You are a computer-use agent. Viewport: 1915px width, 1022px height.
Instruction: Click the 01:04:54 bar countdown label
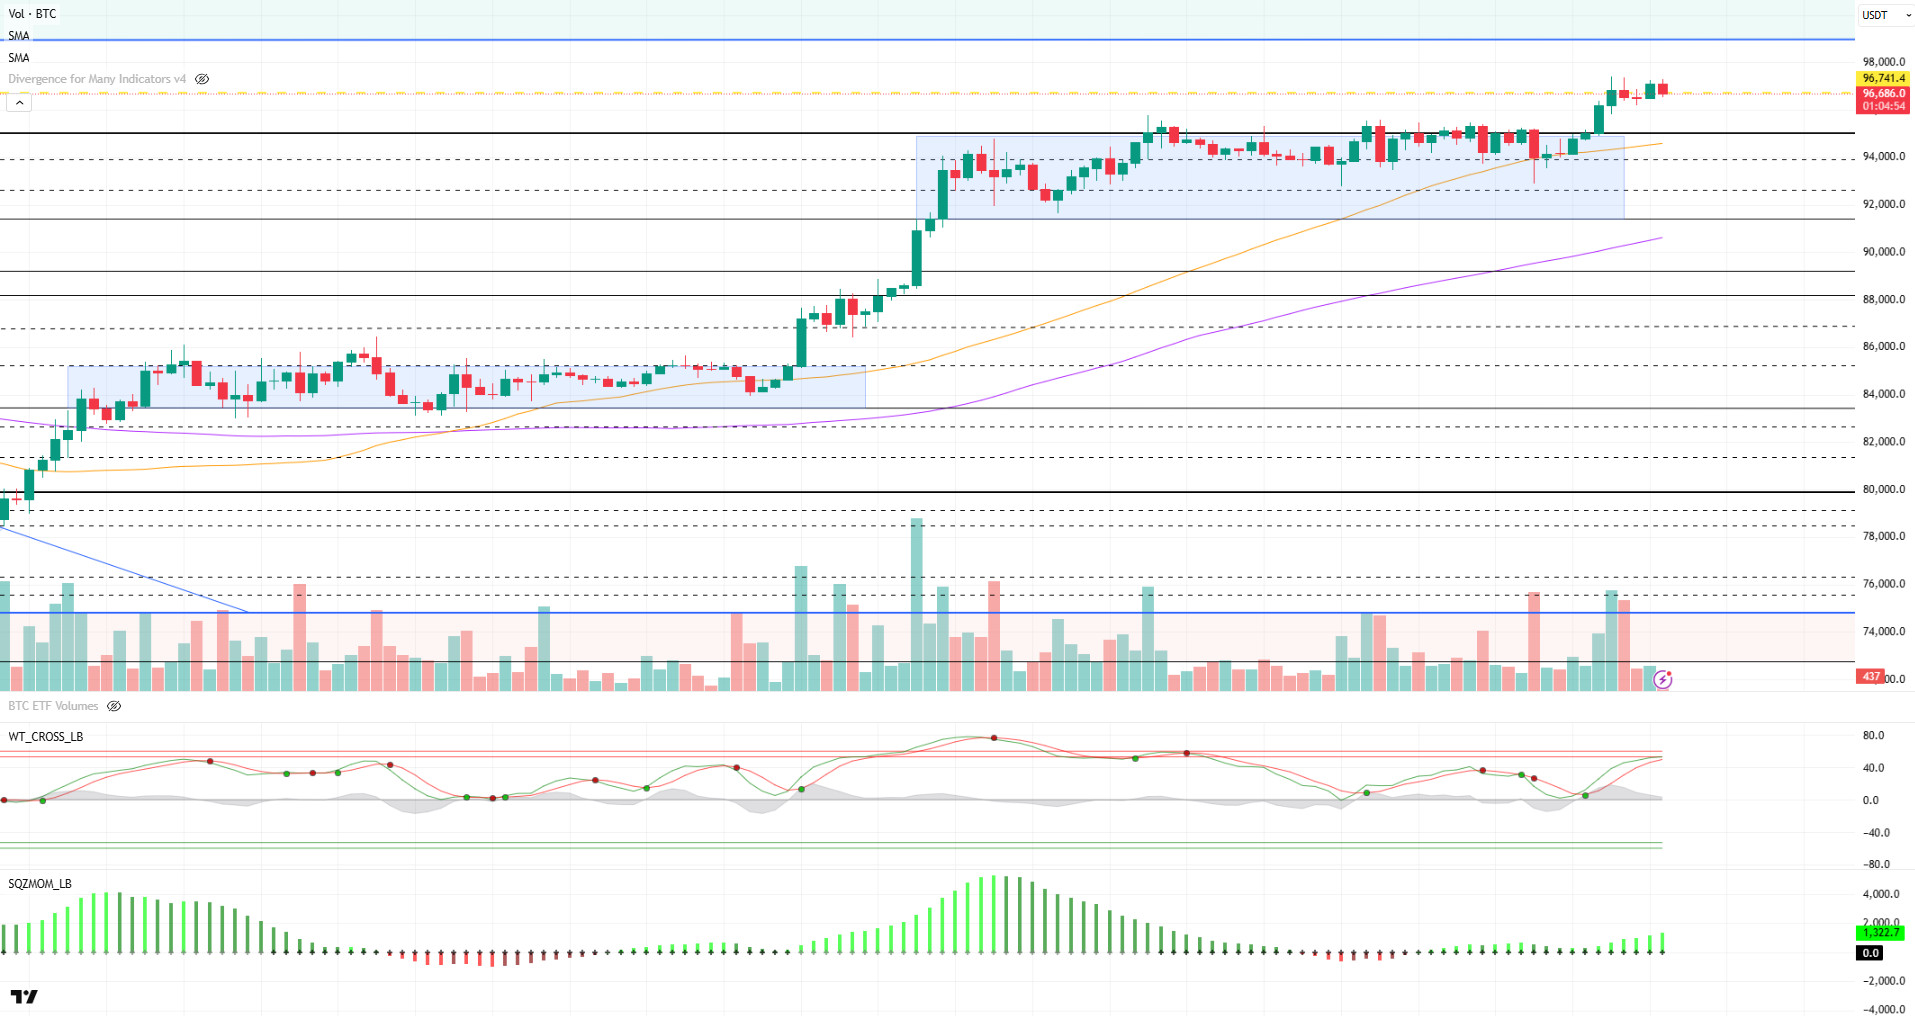pos(1883,106)
